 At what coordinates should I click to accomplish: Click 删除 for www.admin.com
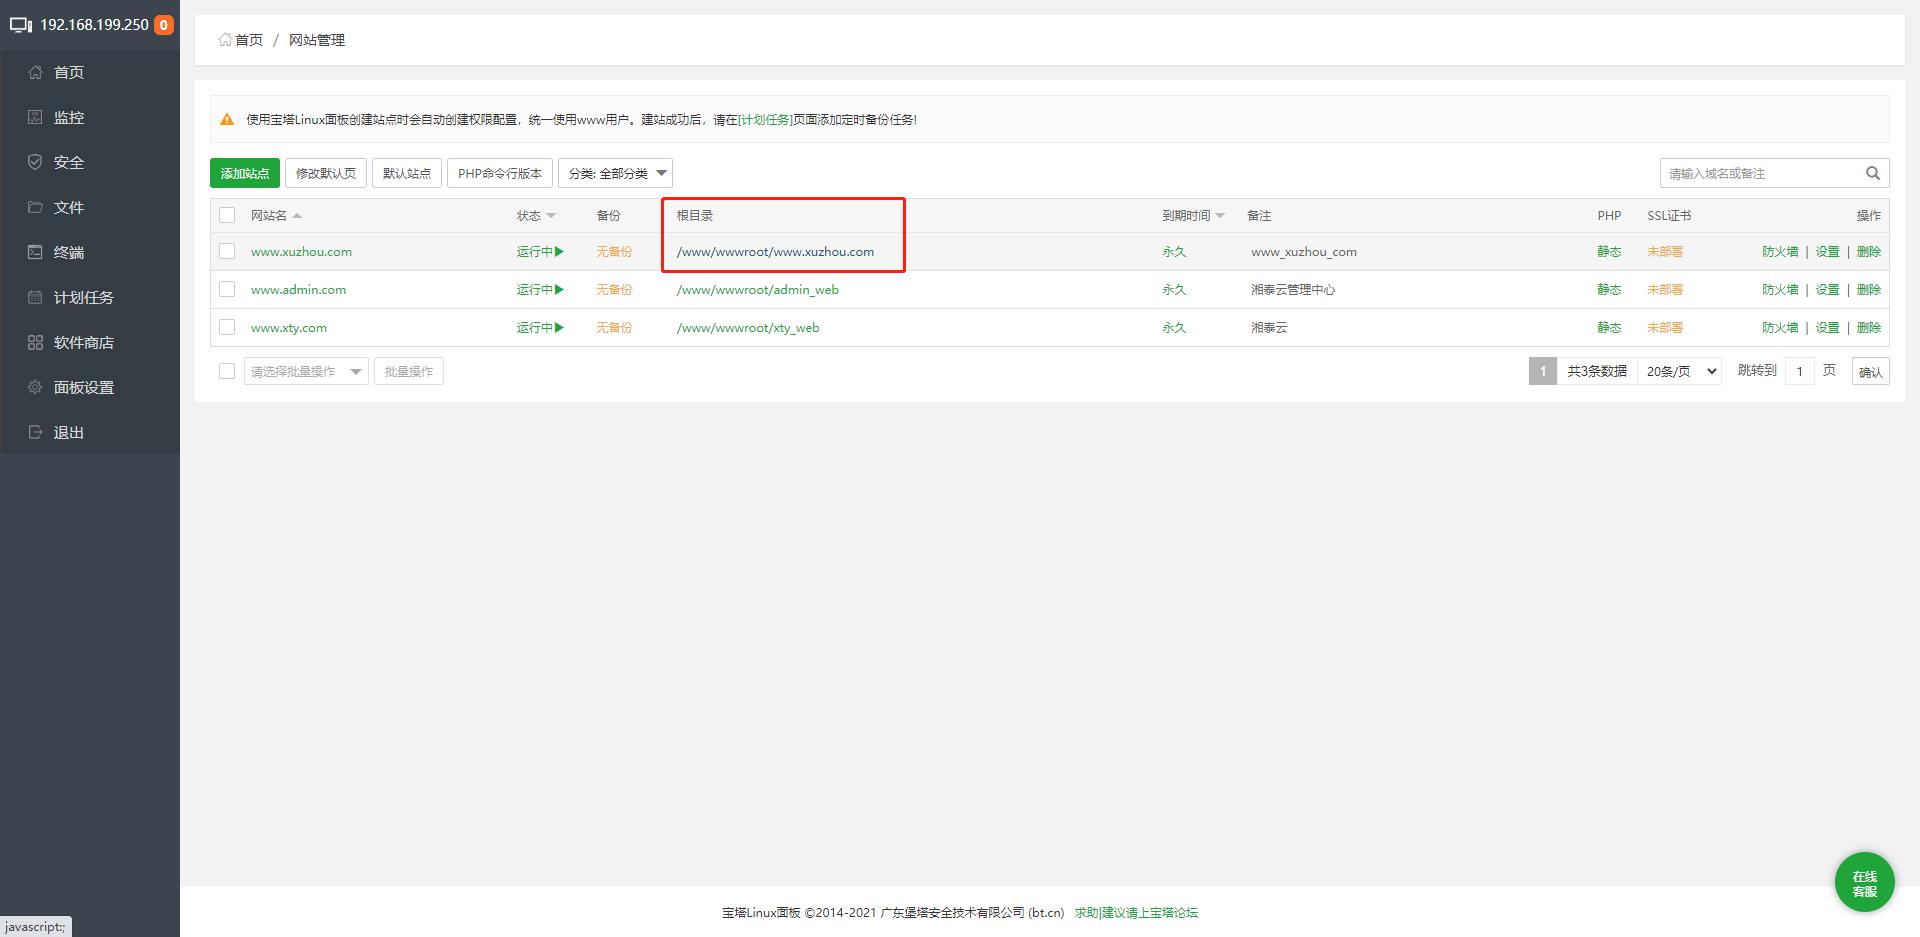coord(1868,290)
